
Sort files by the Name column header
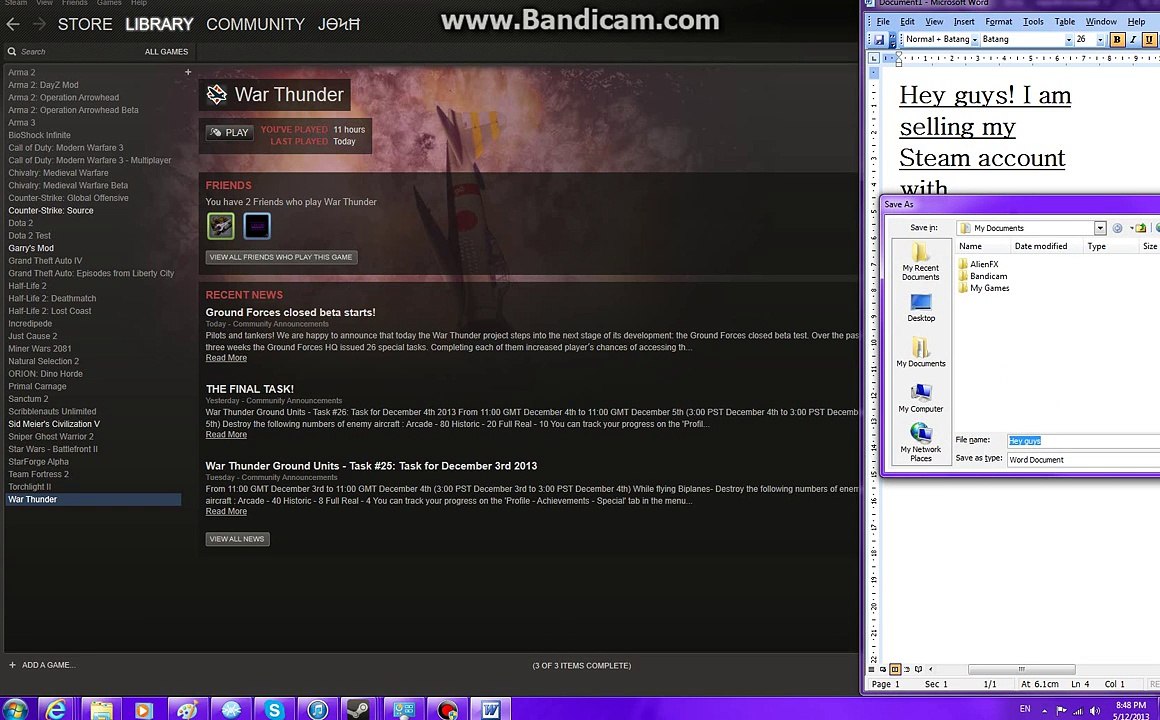(981, 246)
